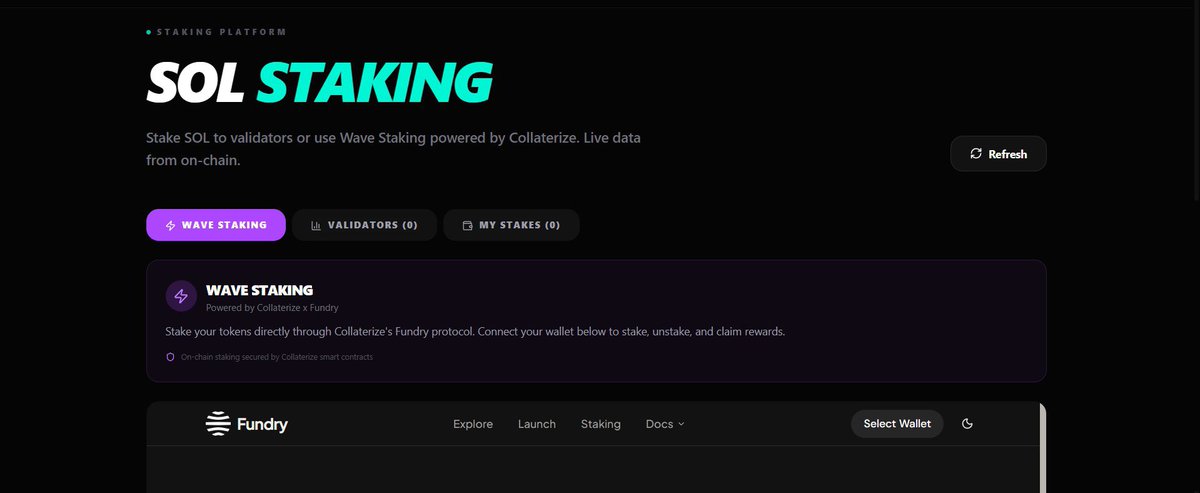Click the 'On-chain staking secured by Collaterize' note
This screenshot has width=1200, height=493.
pyautogui.click(x=277, y=357)
